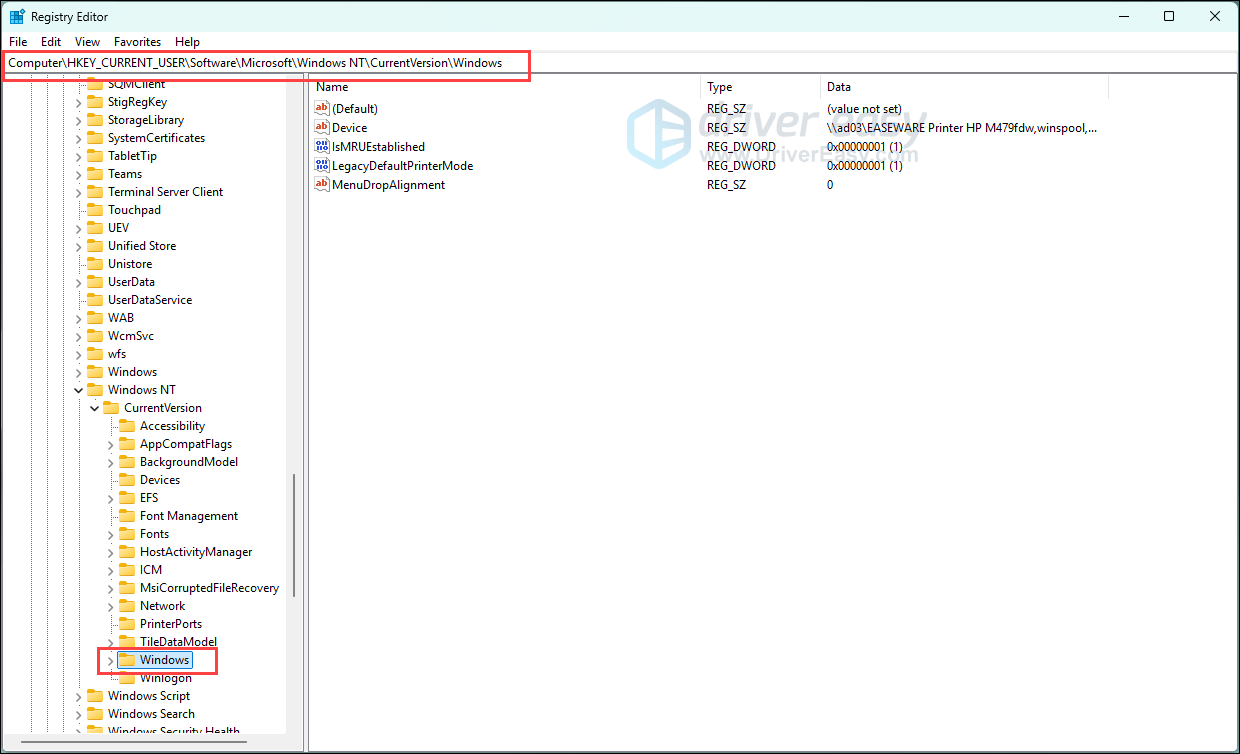Click the Device value's printer data text
The height and width of the screenshot is (754, 1240).
961,127
